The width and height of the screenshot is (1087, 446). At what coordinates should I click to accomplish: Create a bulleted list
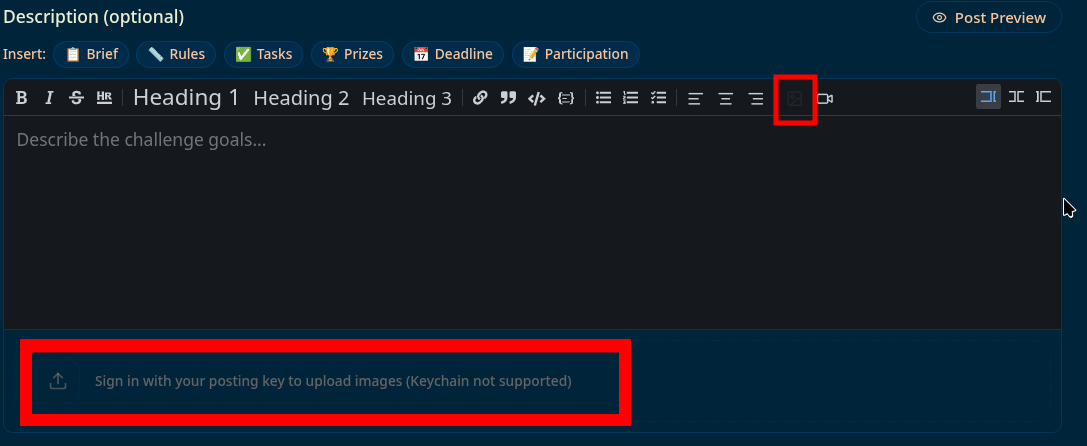(604, 98)
